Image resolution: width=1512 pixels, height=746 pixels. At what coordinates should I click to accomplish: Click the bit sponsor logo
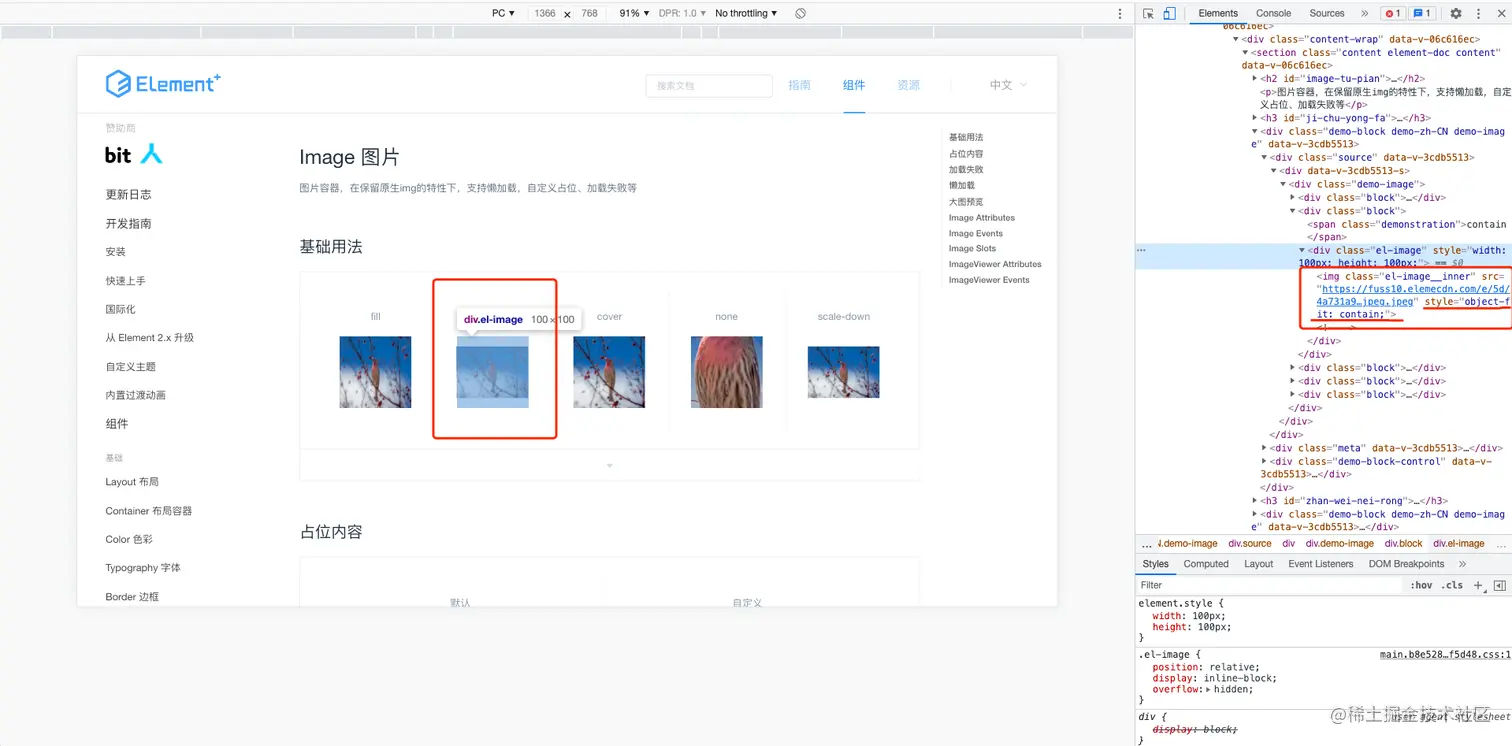tap(133, 154)
